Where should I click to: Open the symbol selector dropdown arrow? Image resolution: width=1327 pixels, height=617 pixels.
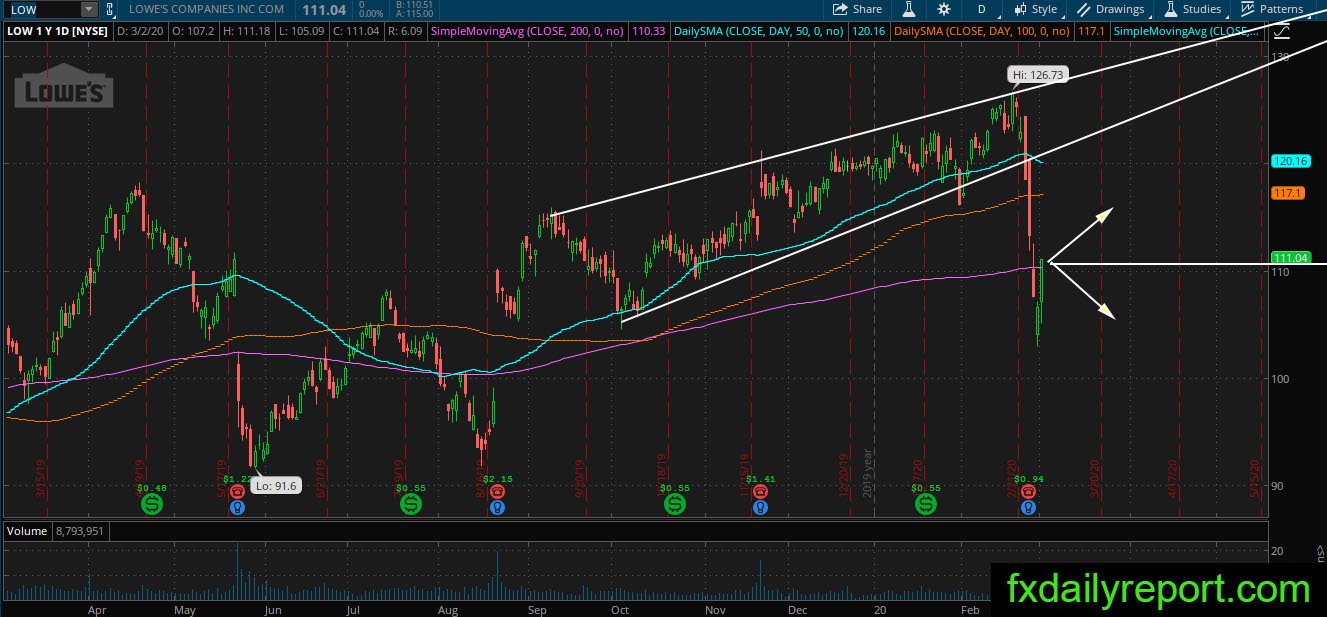pyautogui.click(x=89, y=9)
